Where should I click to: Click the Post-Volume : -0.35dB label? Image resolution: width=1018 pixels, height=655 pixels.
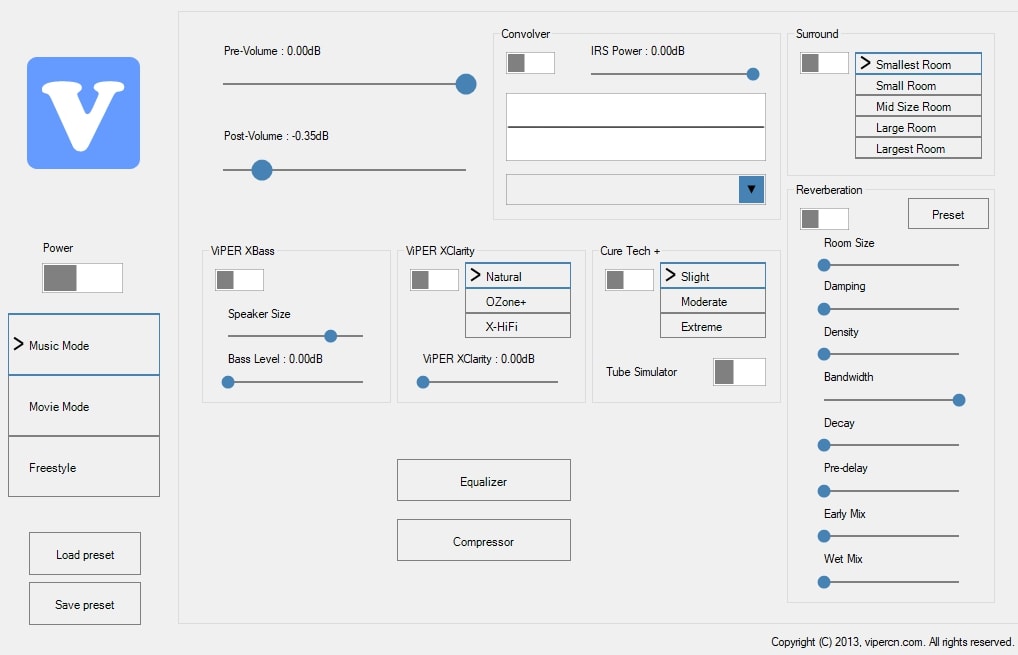point(276,136)
